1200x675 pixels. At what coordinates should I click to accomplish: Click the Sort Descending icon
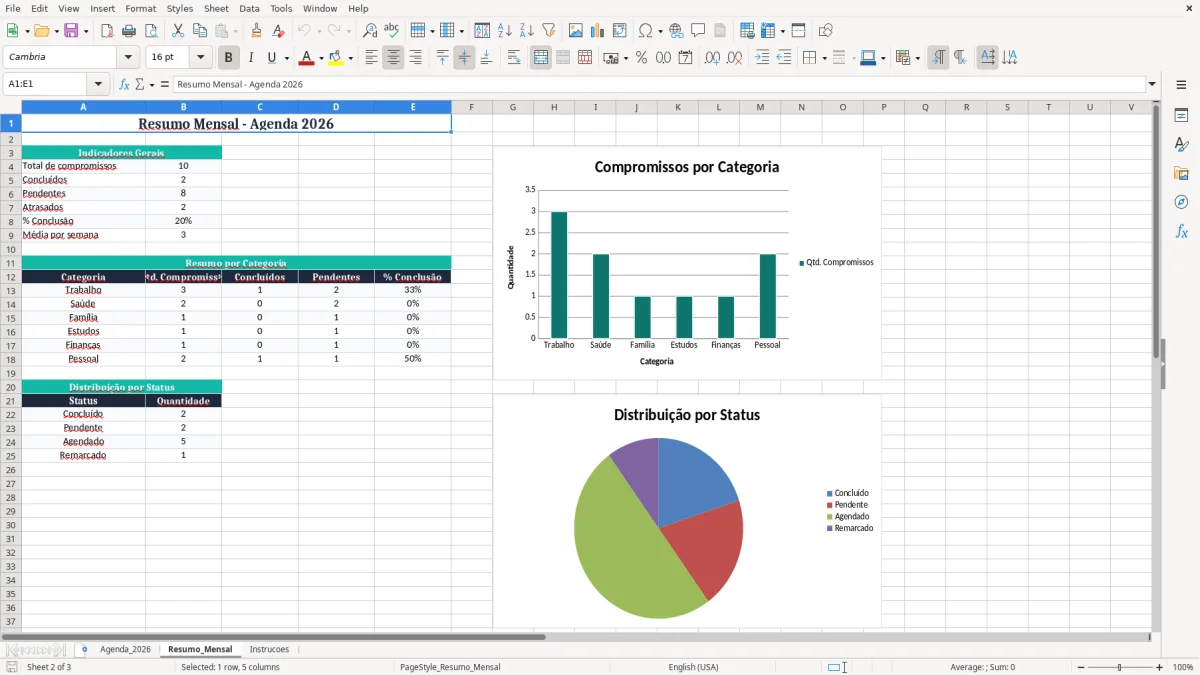[x=526, y=31]
